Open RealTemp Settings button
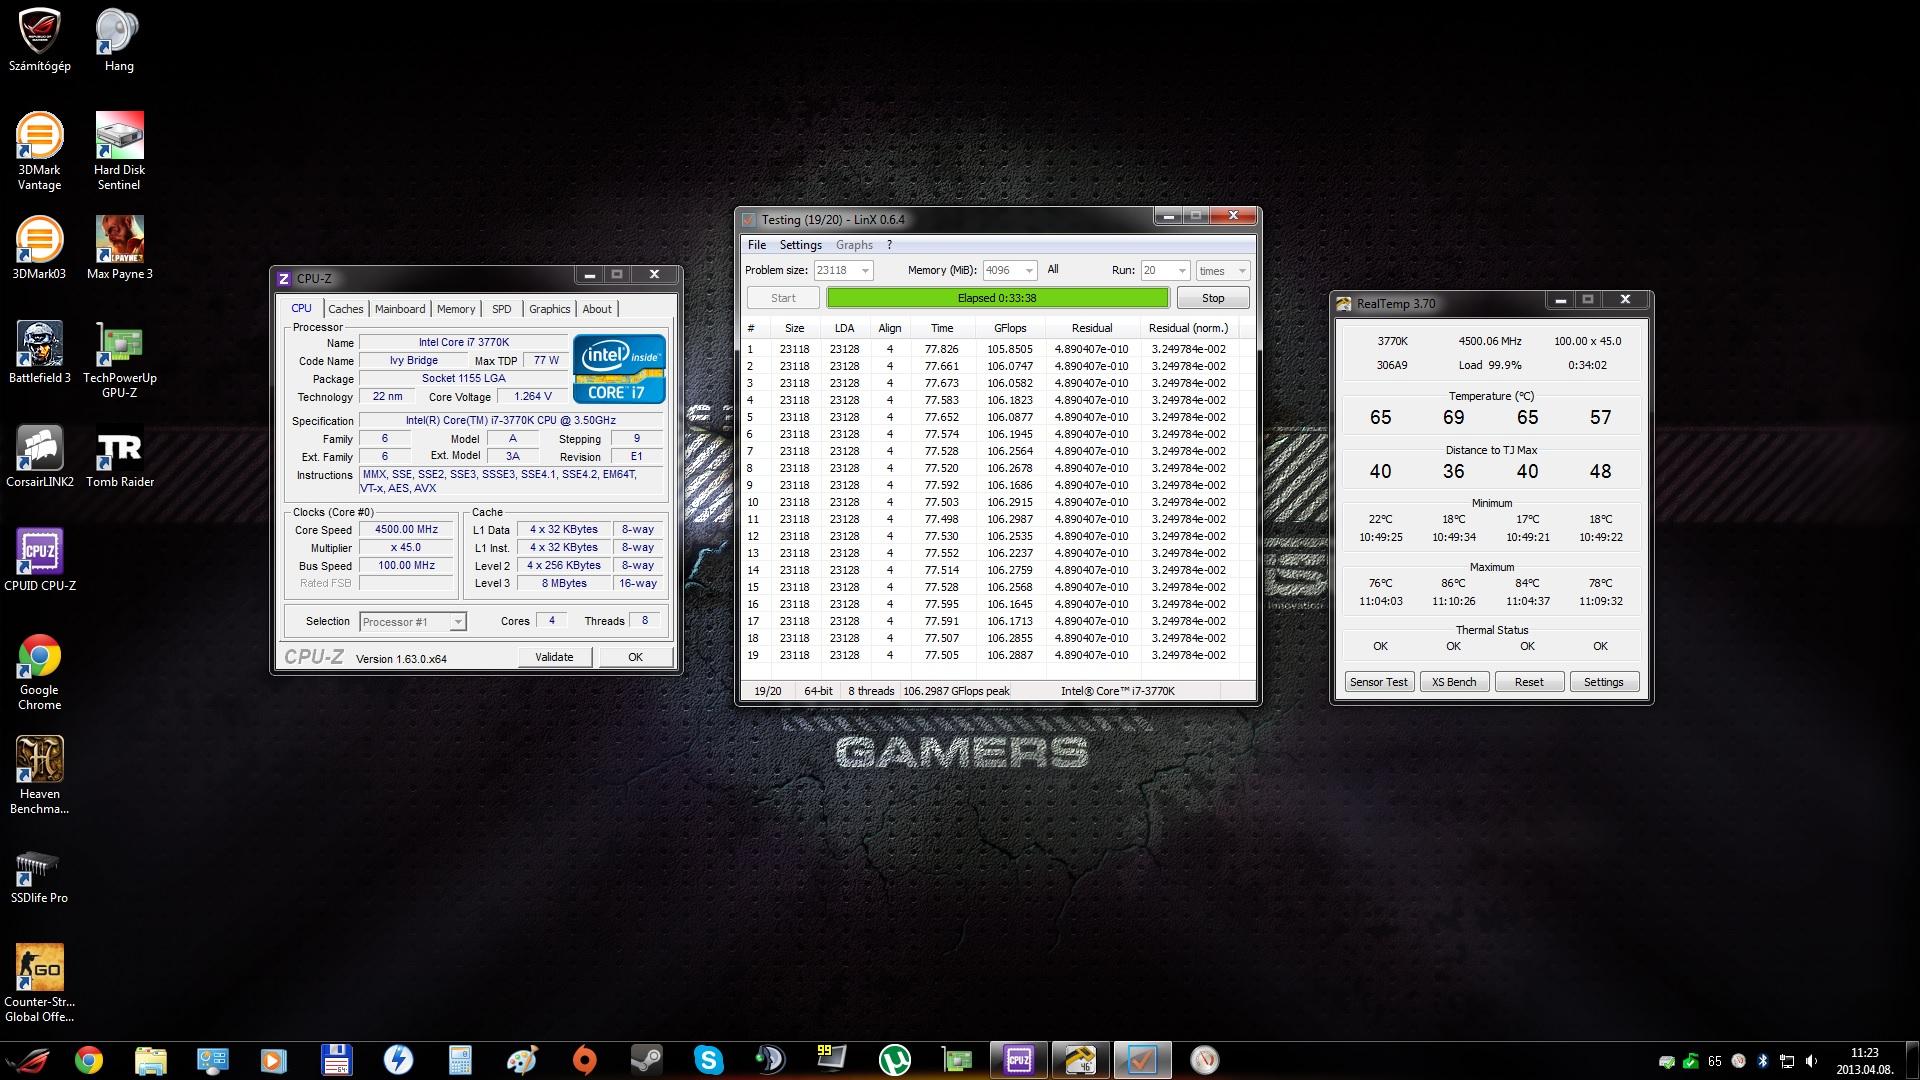Image resolution: width=1920 pixels, height=1080 pixels. click(x=1603, y=682)
